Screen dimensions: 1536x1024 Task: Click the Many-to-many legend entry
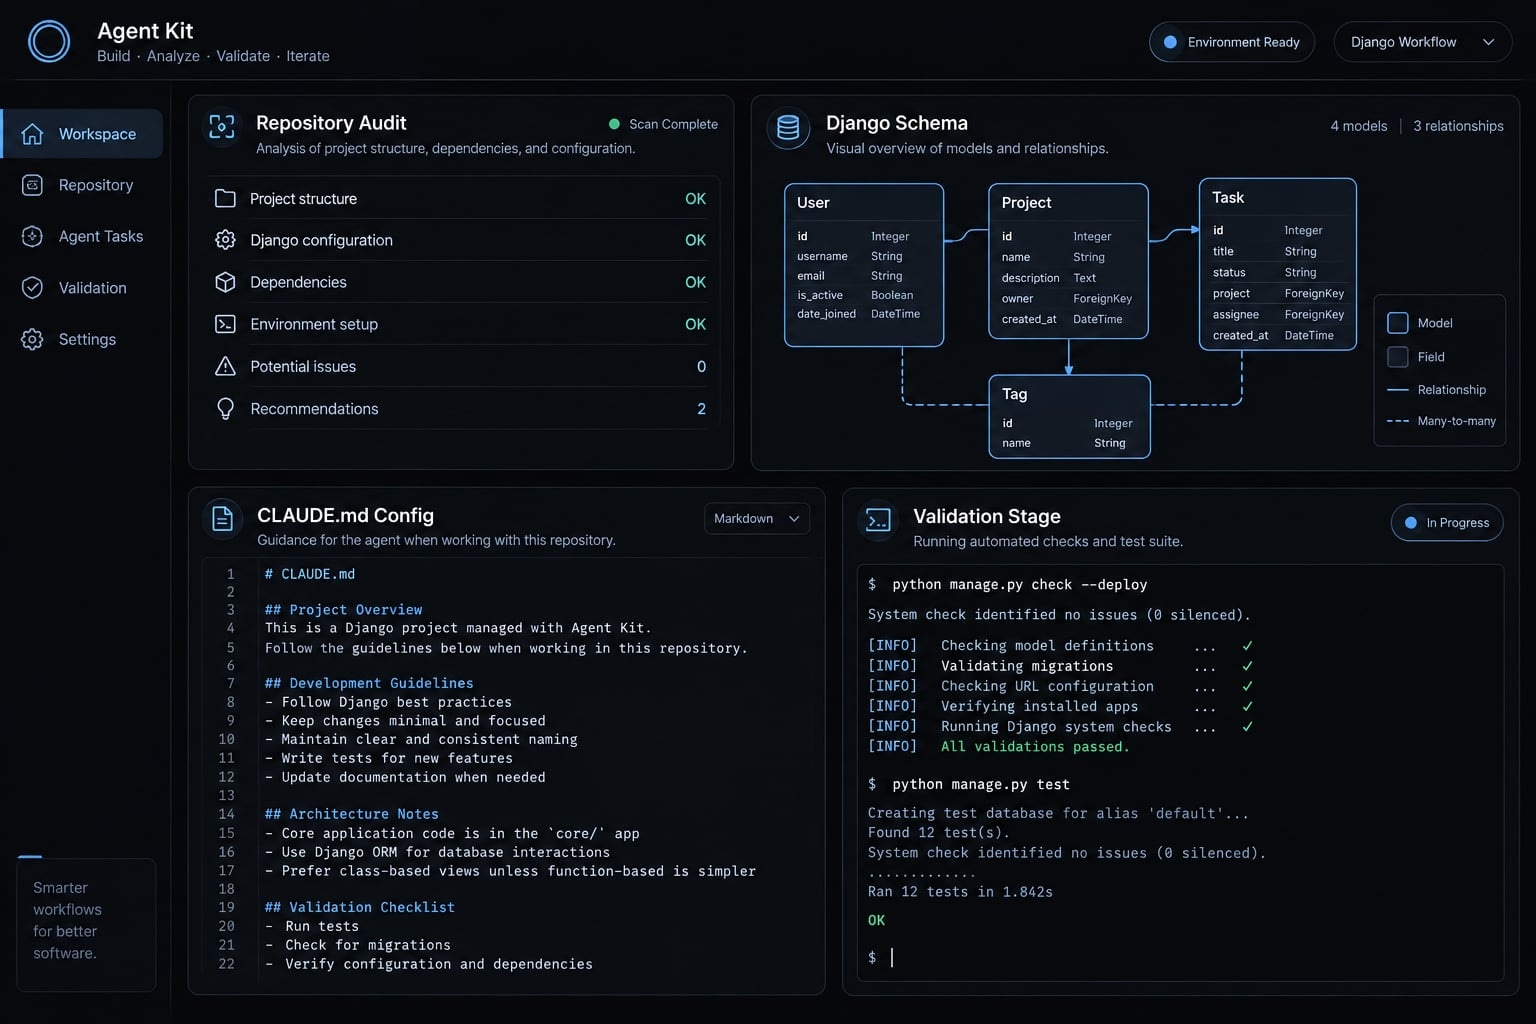click(x=1442, y=421)
